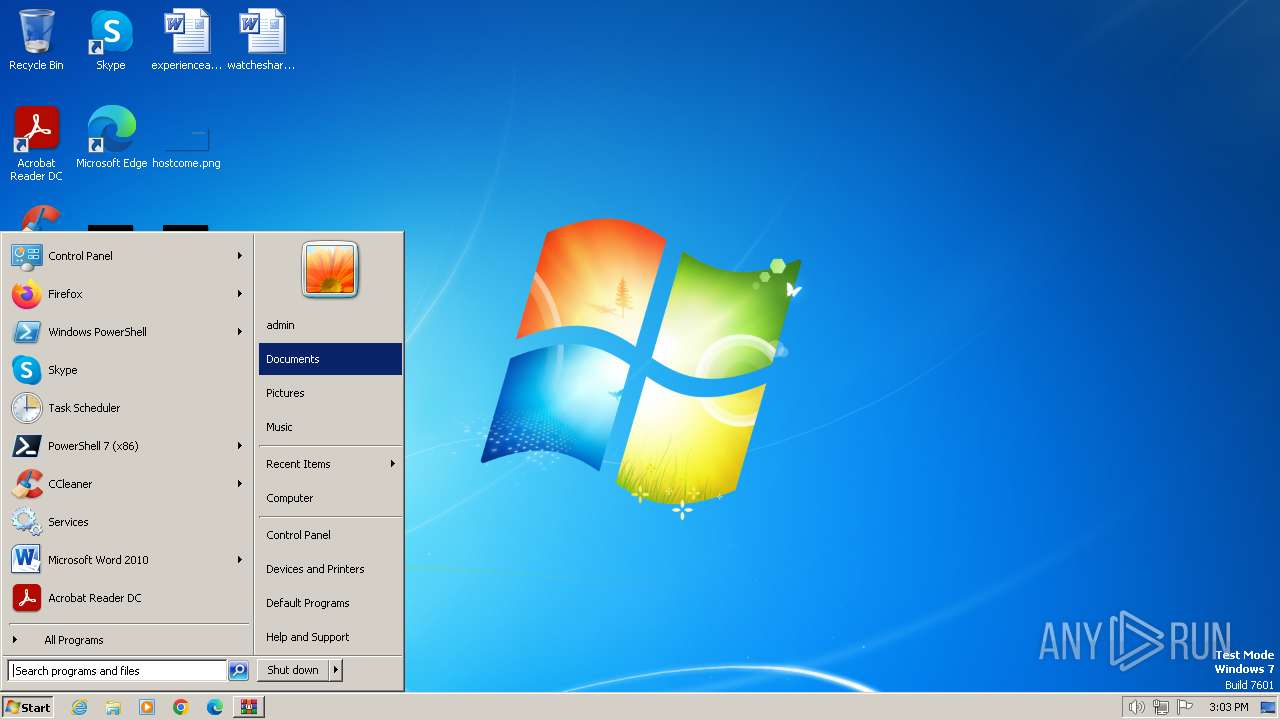The image size is (1280, 720).
Task: Click the network tray icon
Action: (1161, 707)
